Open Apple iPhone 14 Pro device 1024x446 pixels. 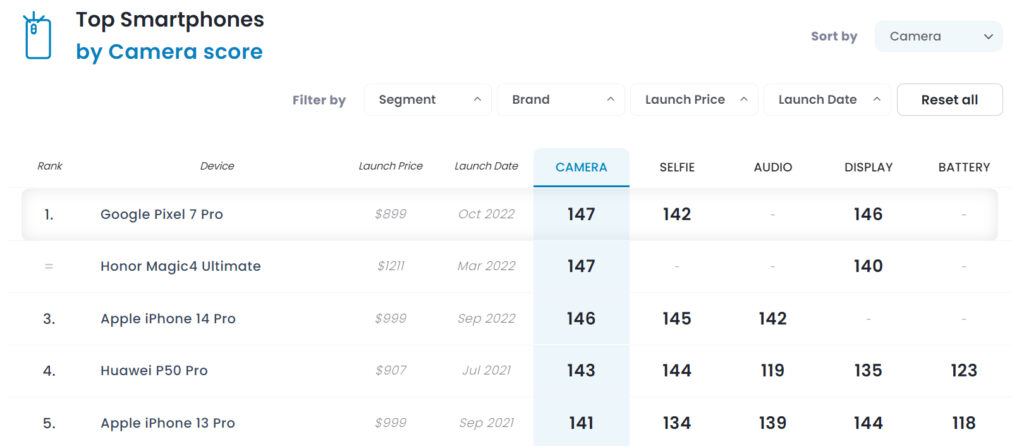click(x=168, y=319)
